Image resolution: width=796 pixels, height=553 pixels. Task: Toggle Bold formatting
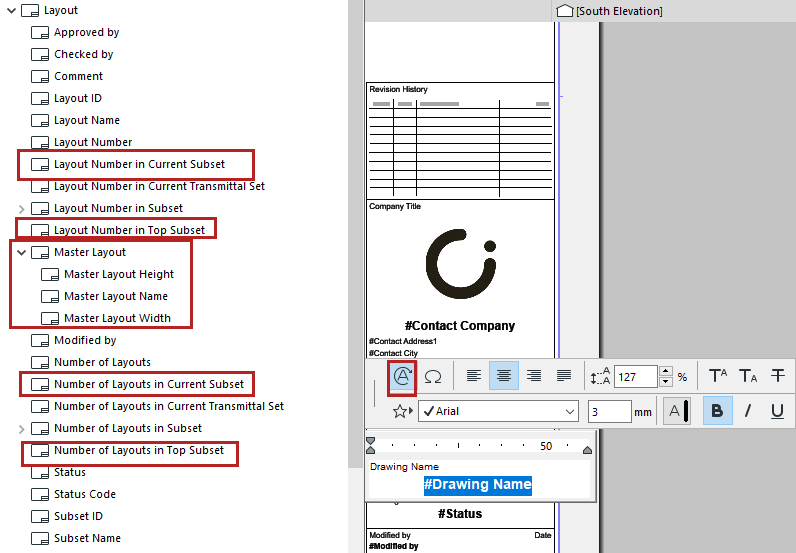(x=717, y=411)
